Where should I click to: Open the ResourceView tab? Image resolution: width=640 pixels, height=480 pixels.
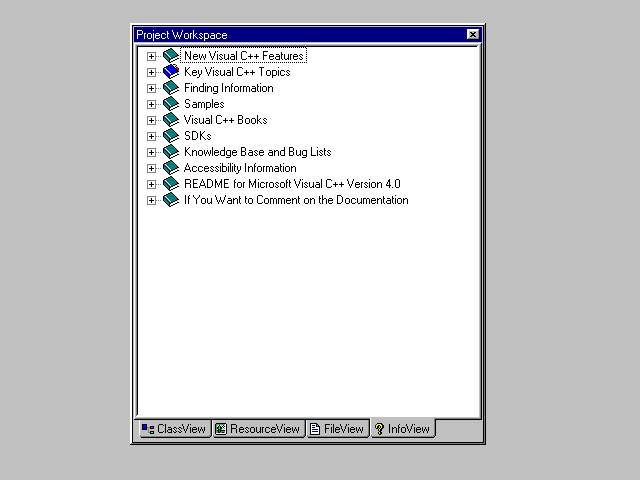click(257, 429)
